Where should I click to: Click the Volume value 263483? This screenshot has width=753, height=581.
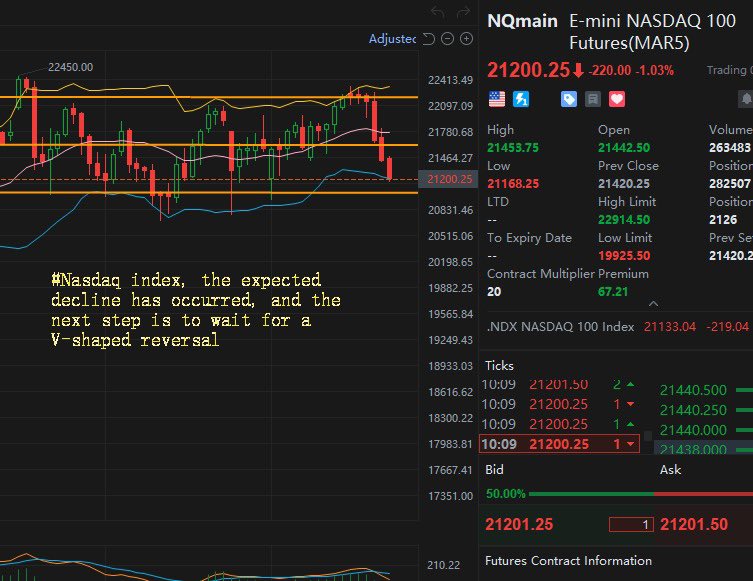click(729, 148)
